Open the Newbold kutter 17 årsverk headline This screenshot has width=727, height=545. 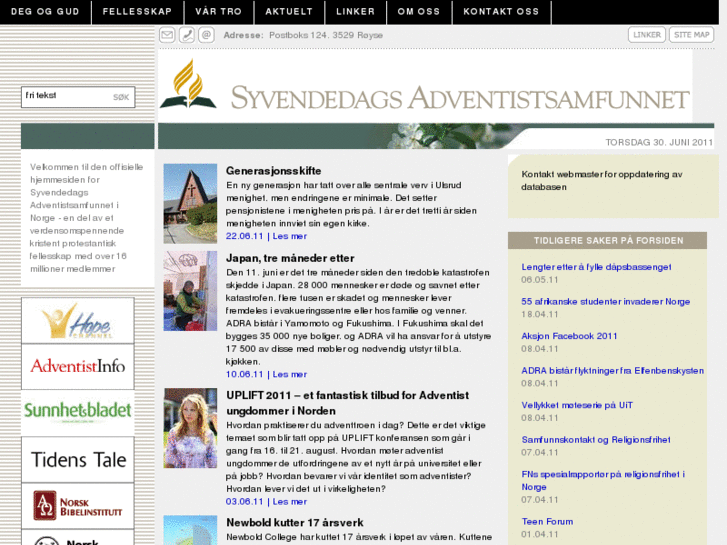pos(295,522)
